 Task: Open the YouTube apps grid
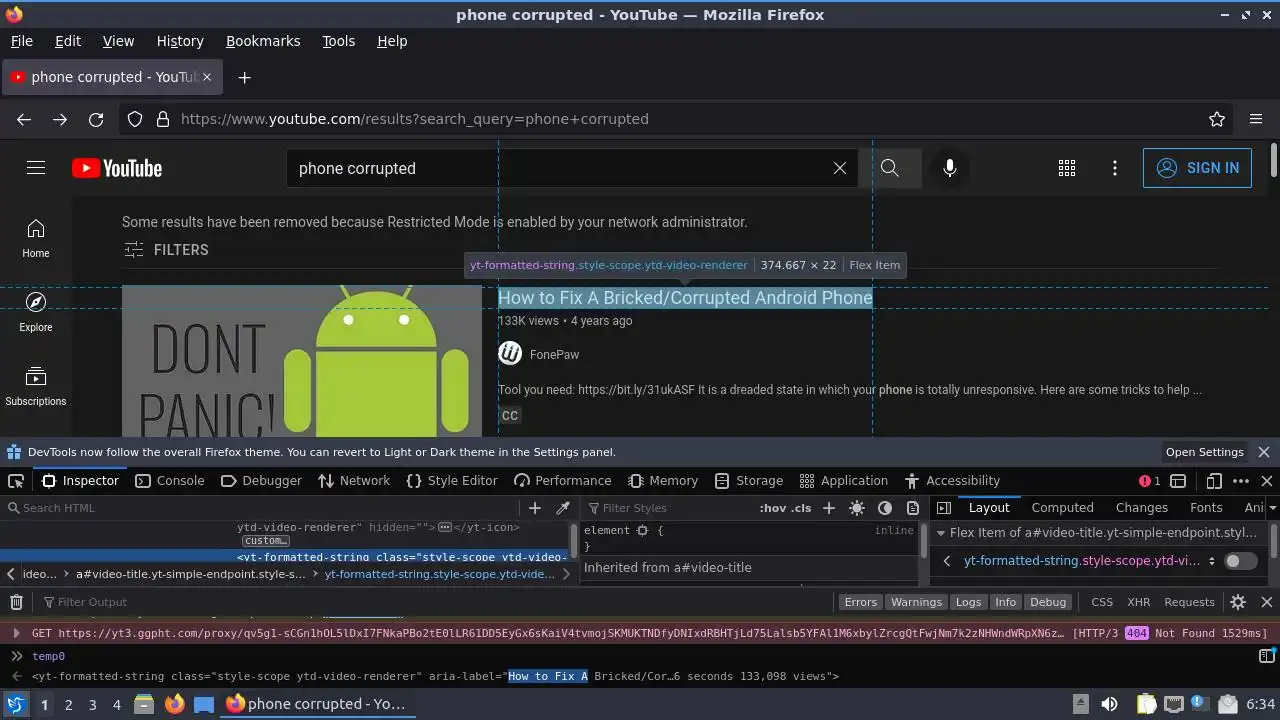point(1067,168)
